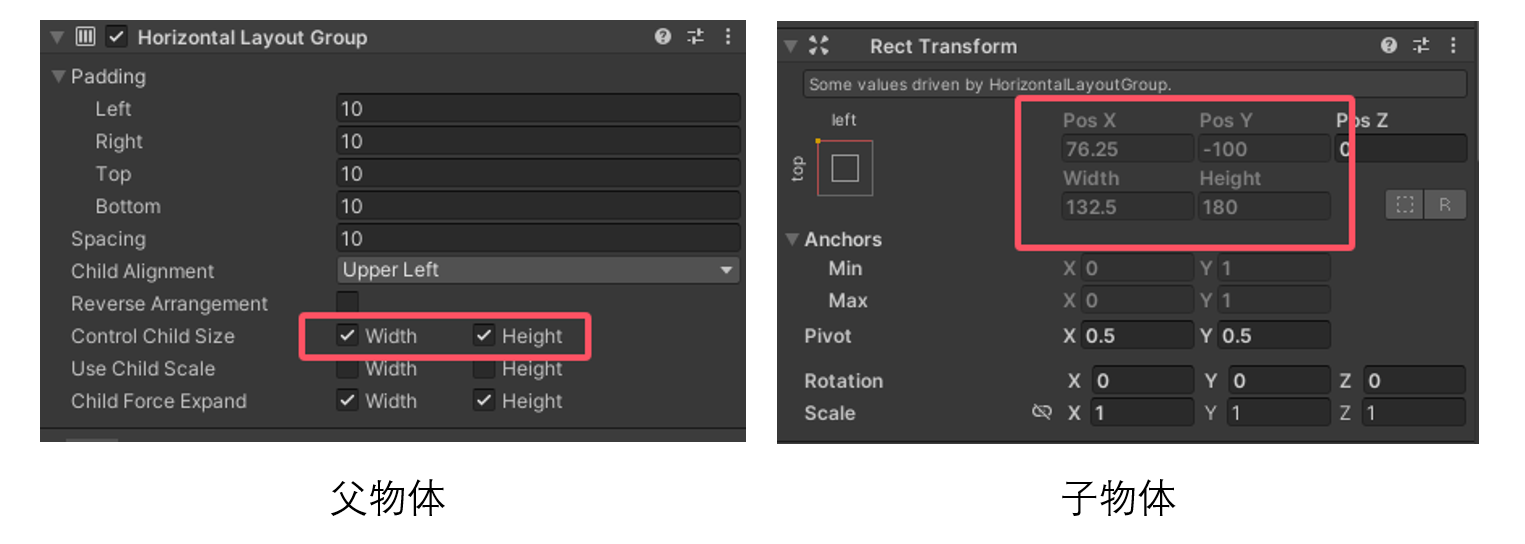The image size is (1525, 544).
Task: Enable Reverse Arrangement checkbox
Action: (347, 302)
